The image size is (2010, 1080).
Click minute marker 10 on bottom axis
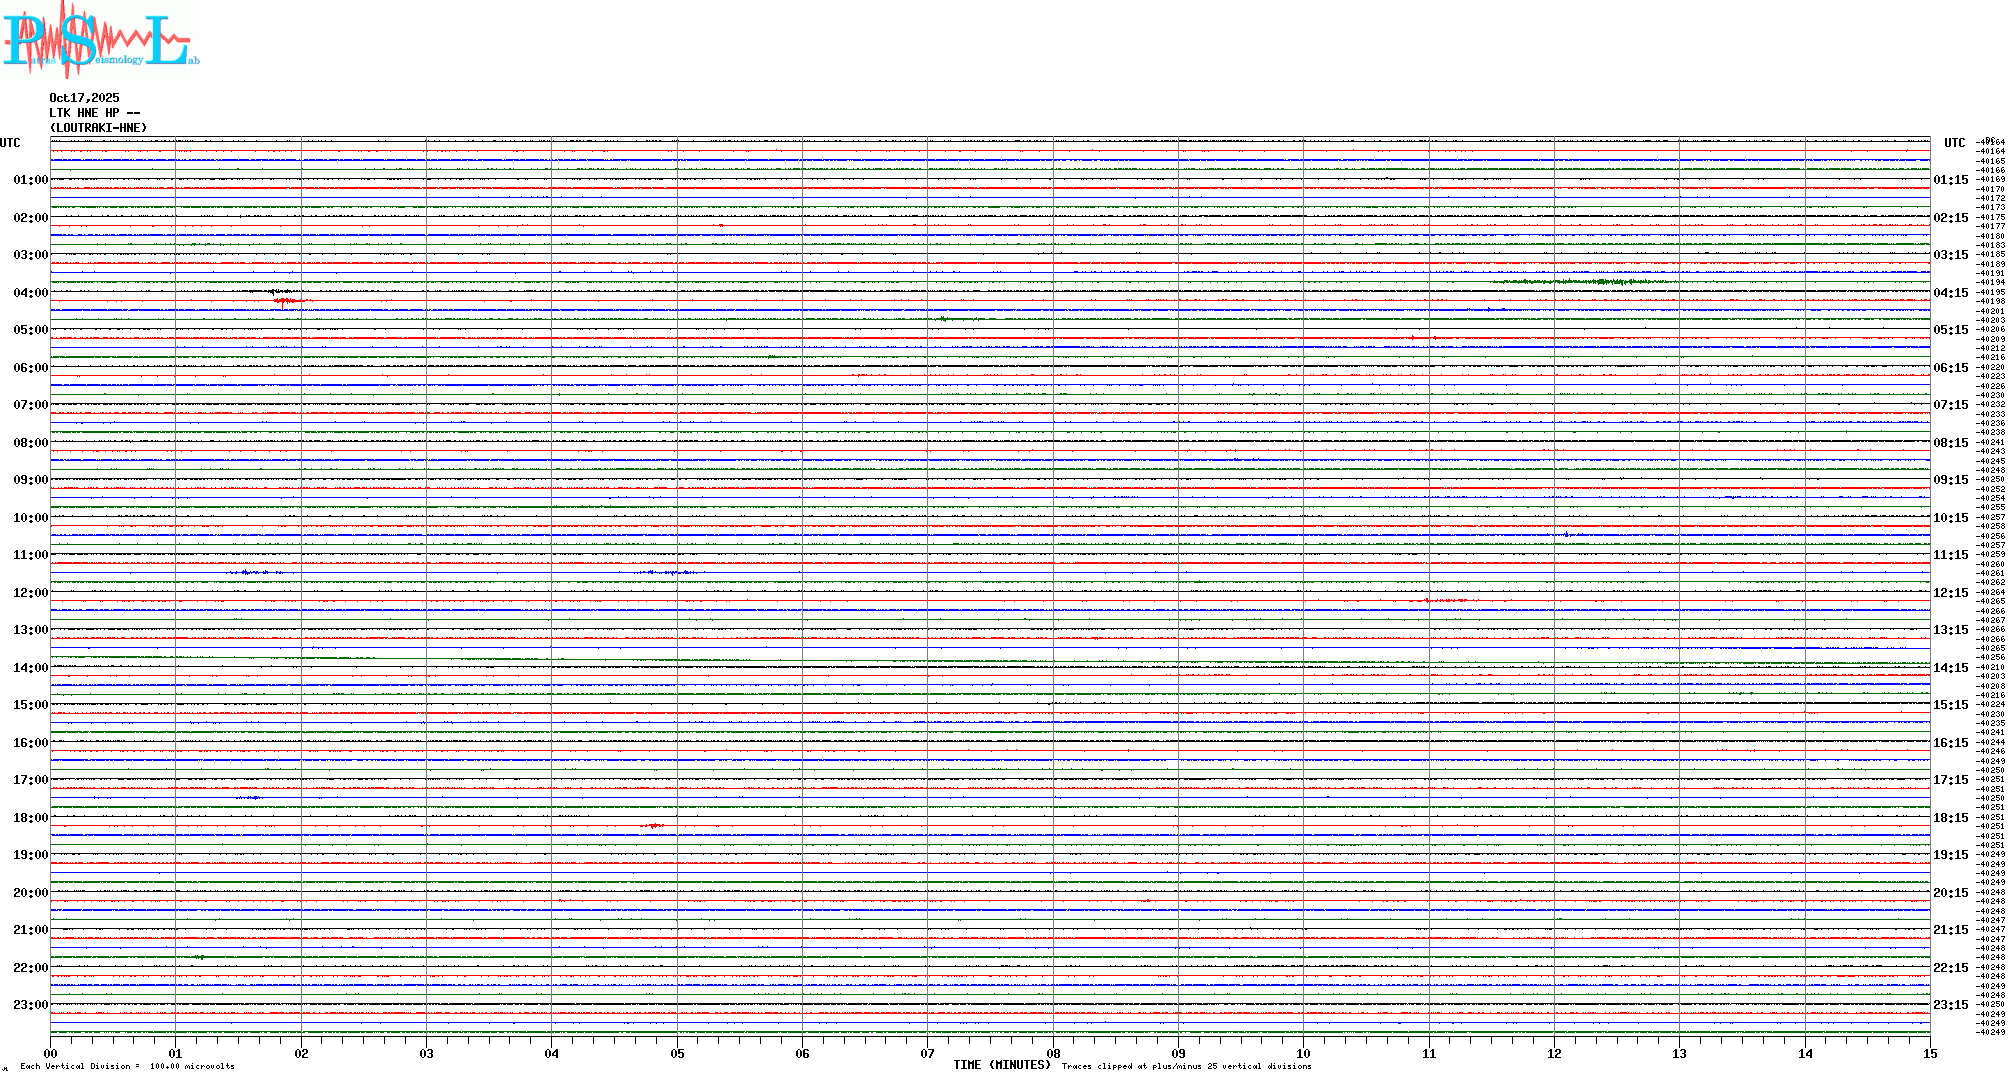(x=1303, y=1053)
